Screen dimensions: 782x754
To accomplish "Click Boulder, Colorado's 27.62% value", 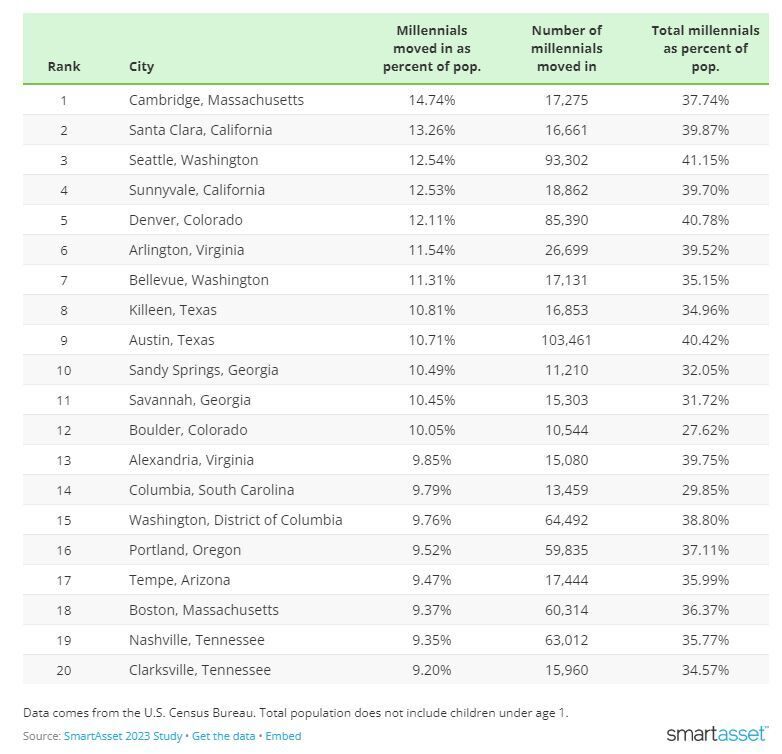I will coord(705,430).
